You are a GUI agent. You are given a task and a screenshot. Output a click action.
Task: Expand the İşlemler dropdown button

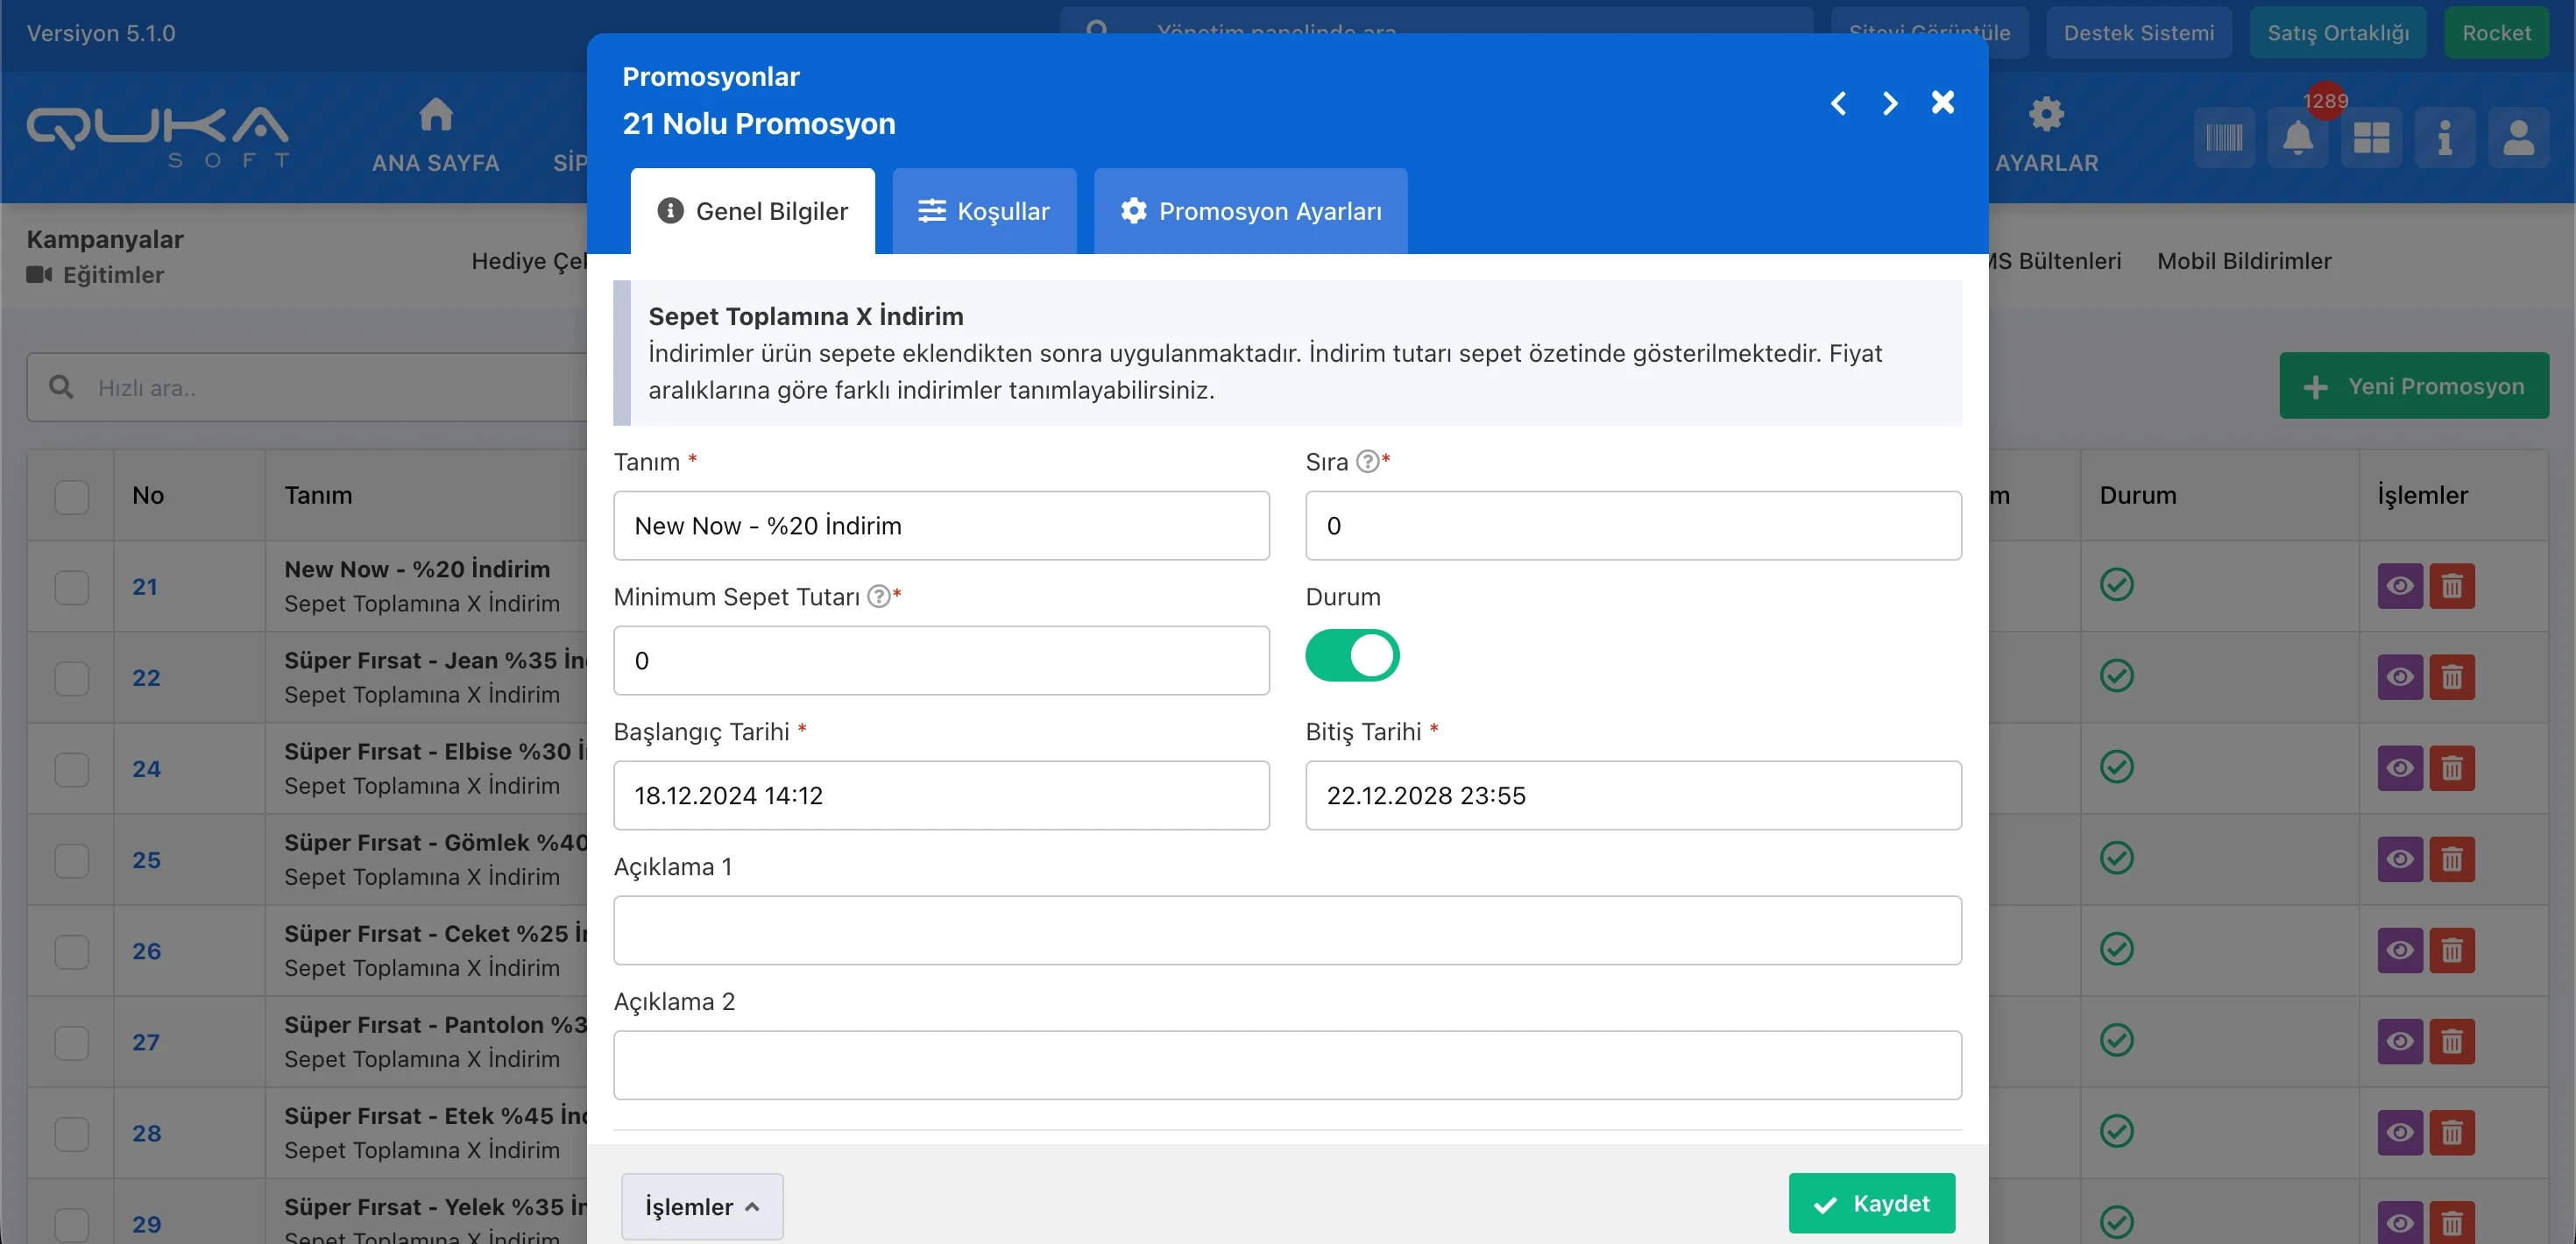pyautogui.click(x=702, y=1206)
